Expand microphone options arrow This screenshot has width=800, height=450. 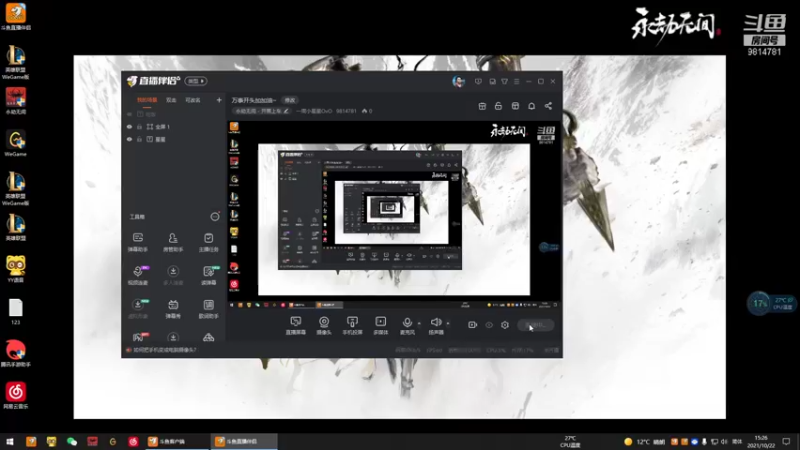[419, 323]
